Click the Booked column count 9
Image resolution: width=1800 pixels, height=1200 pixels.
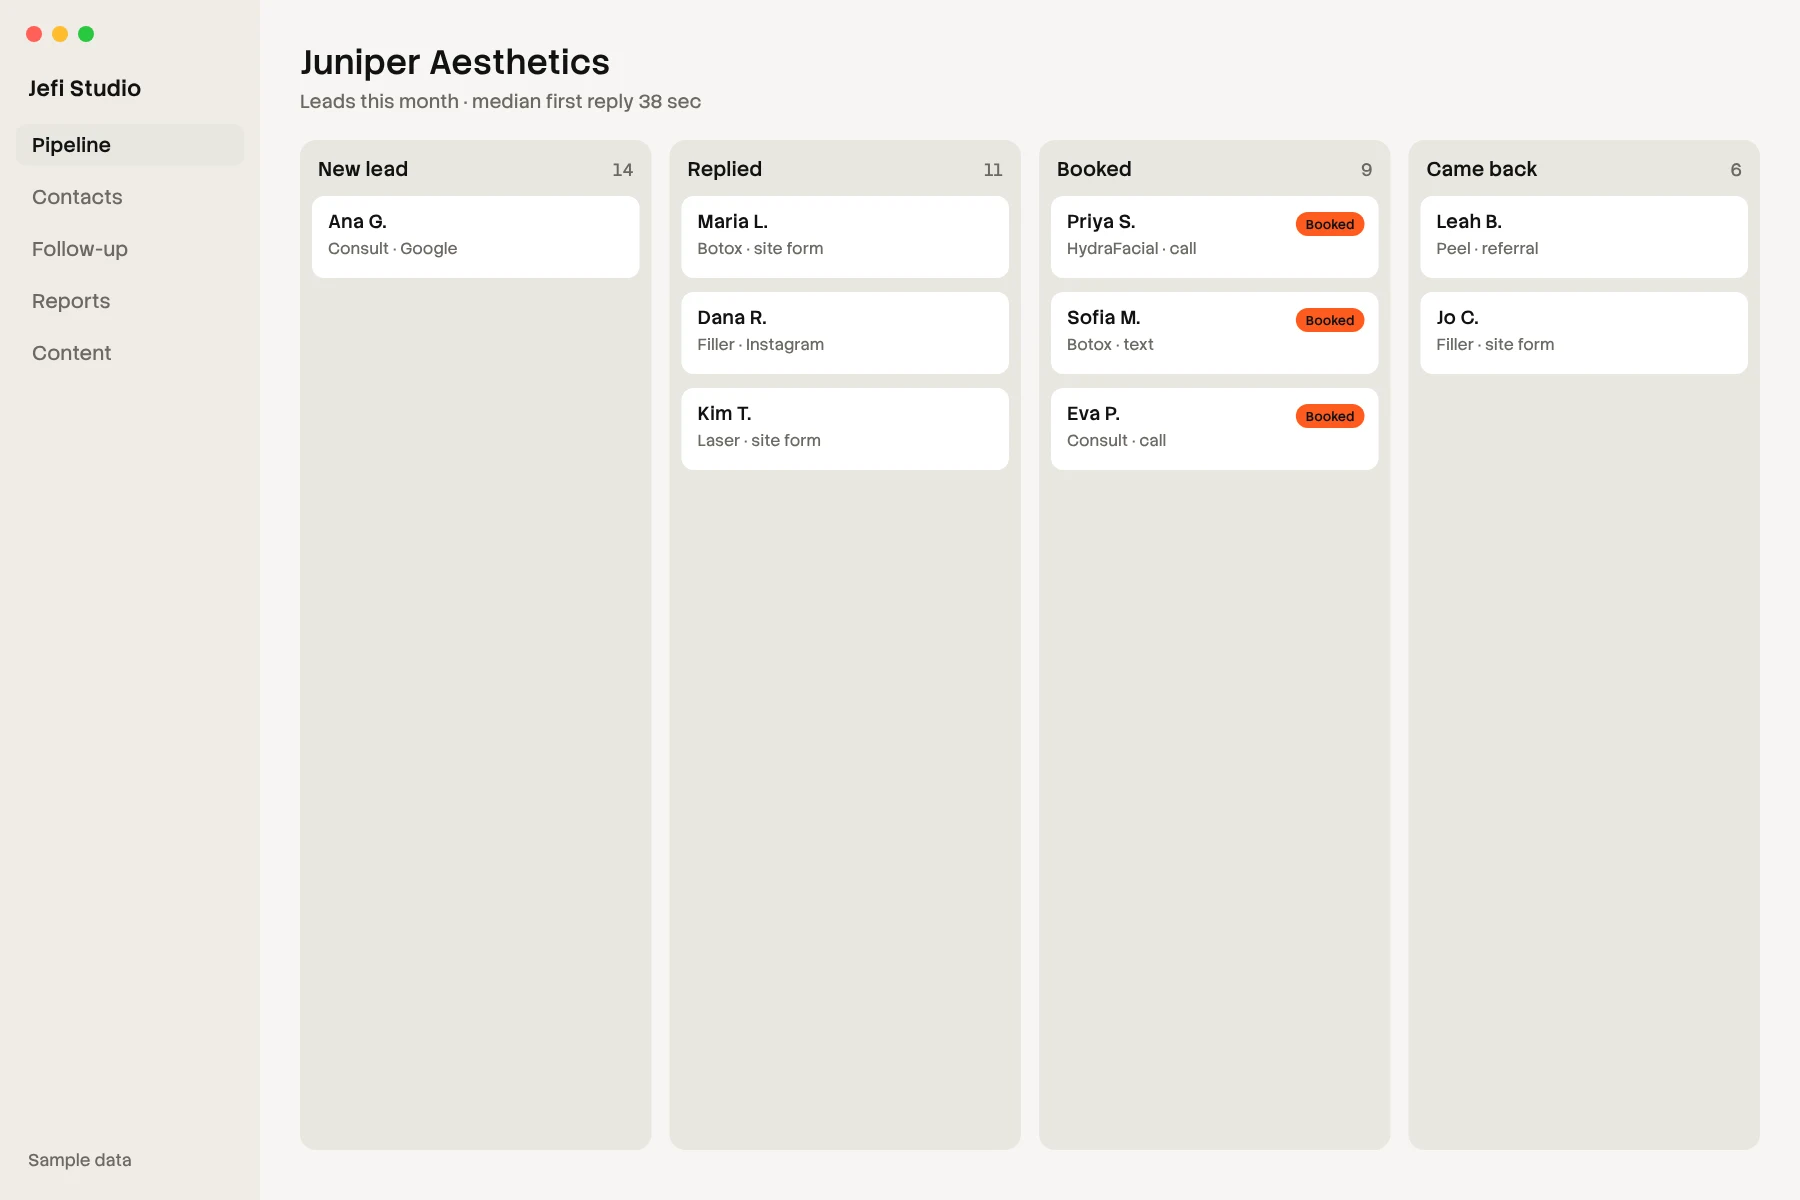[x=1366, y=170]
